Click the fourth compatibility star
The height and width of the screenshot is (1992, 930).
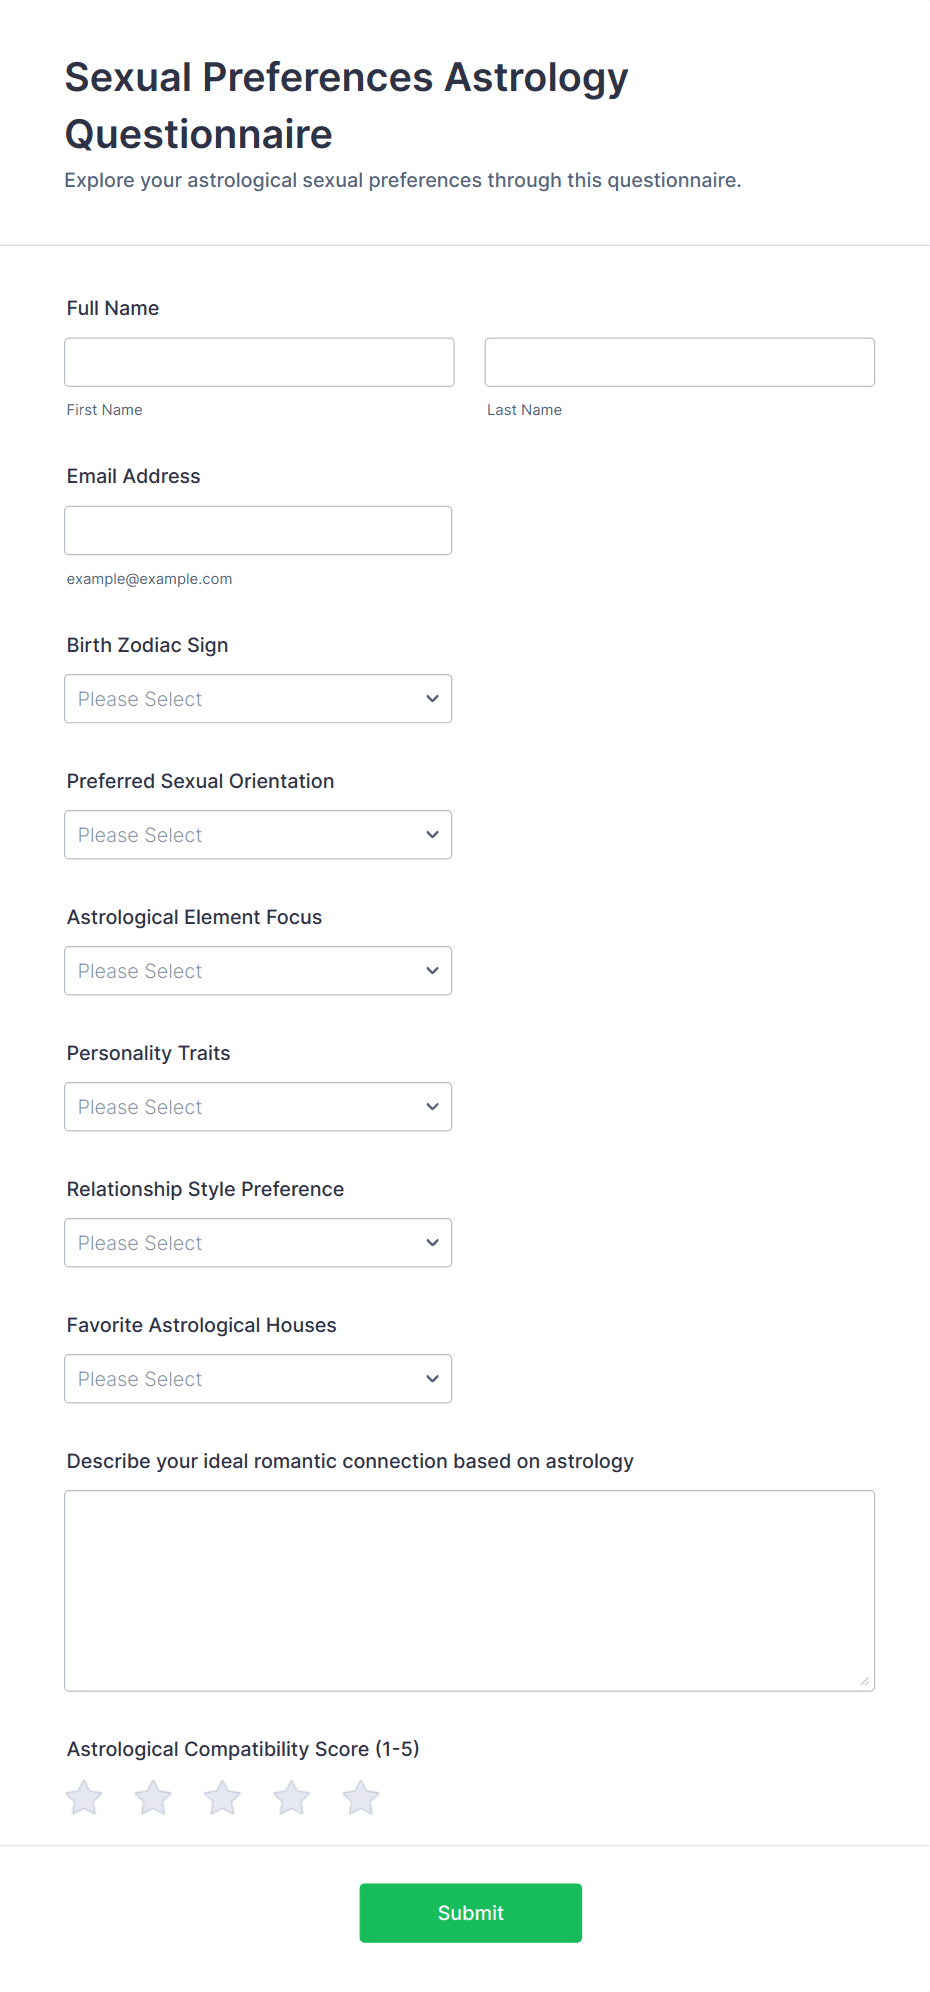tap(292, 1797)
